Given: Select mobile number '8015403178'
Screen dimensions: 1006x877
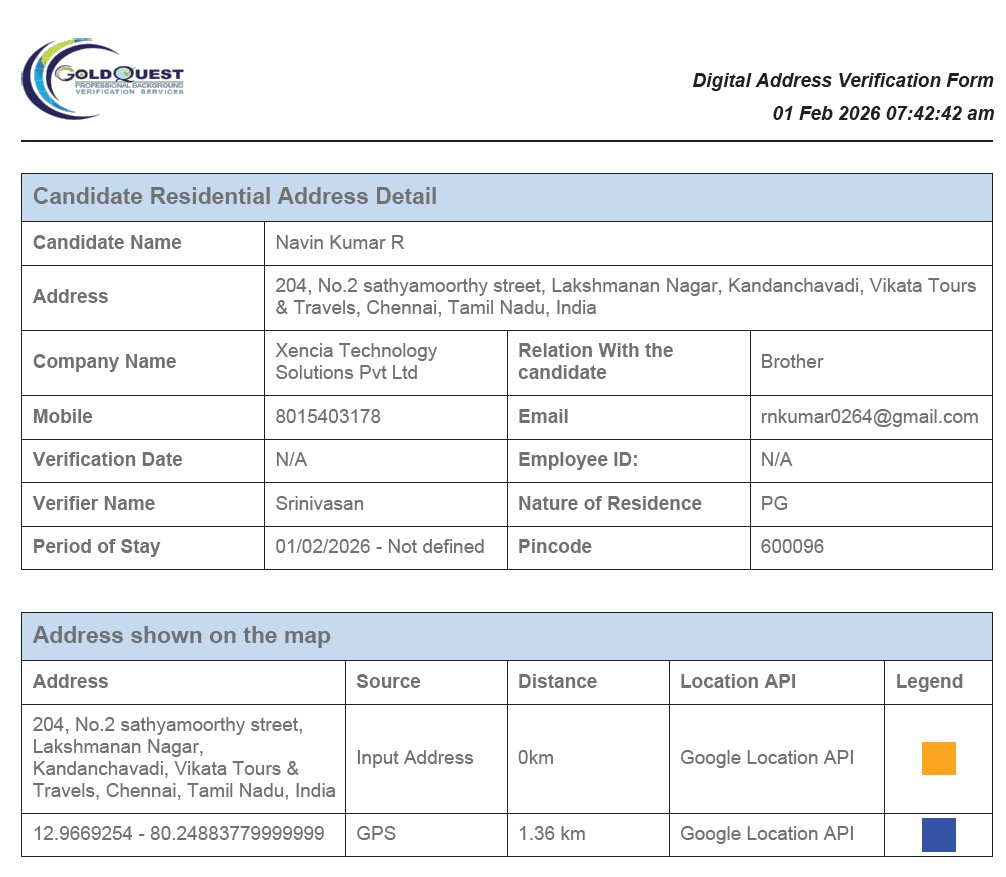Looking at the screenshot, I should pyautogui.click(x=328, y=416).
